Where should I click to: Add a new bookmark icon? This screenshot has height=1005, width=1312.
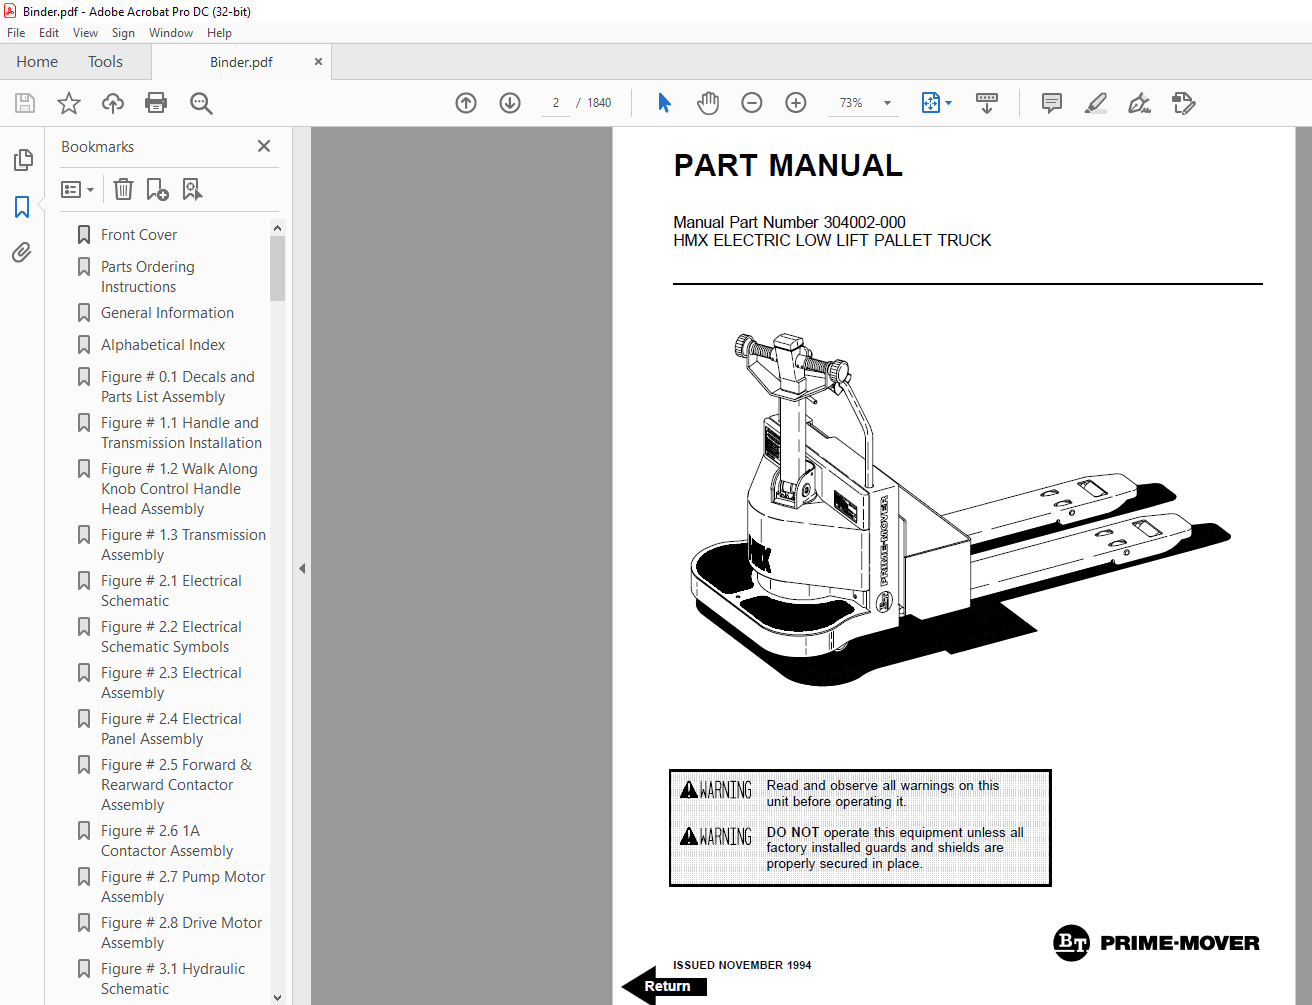(157, 189)
